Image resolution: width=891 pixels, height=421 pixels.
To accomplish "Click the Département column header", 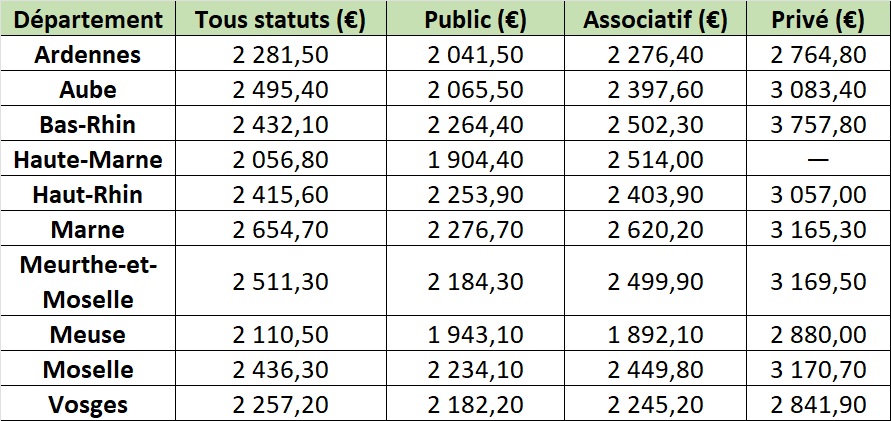I will pyautogui.click(x=88, y=20).
